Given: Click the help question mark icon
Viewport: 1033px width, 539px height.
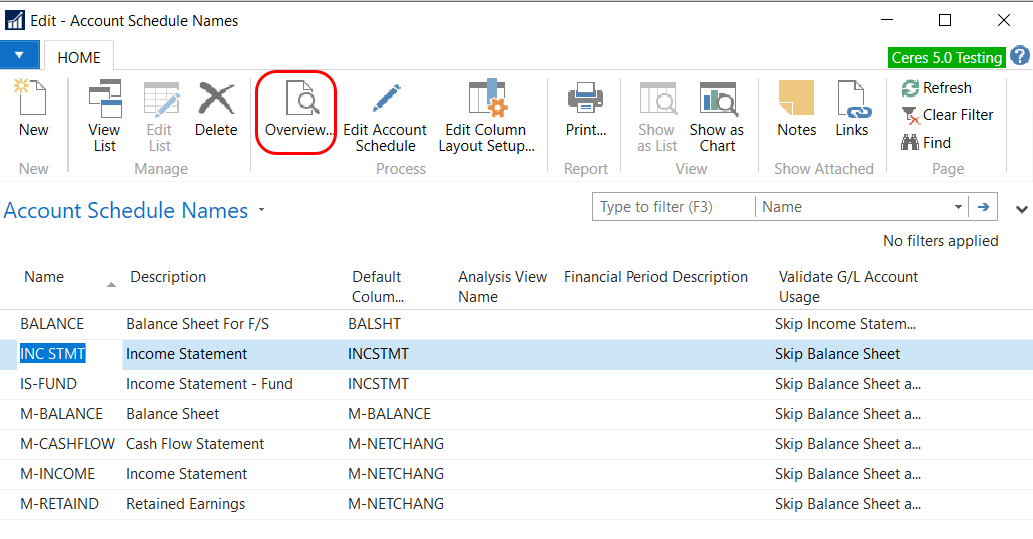Looking at the screenshot, I should pos(1019,56).
